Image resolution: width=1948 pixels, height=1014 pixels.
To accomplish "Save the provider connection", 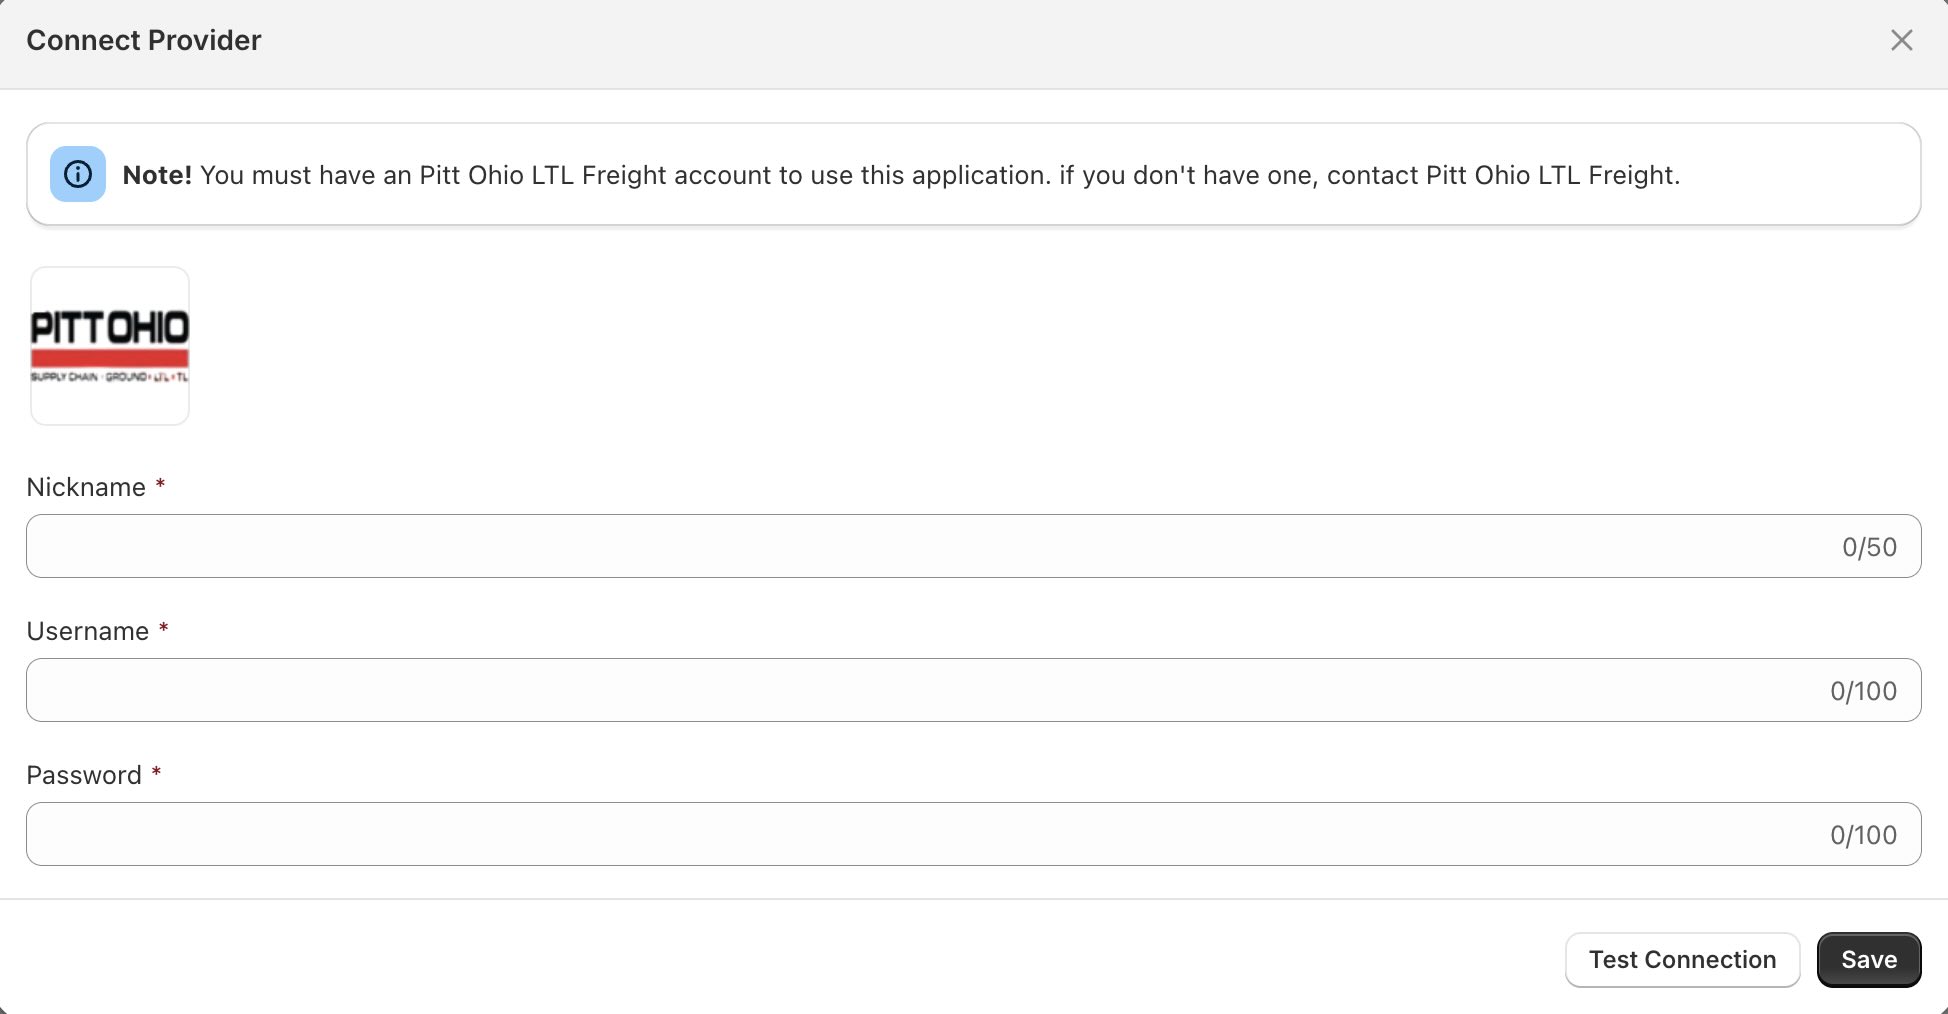I will click(x=1868, y=960).
